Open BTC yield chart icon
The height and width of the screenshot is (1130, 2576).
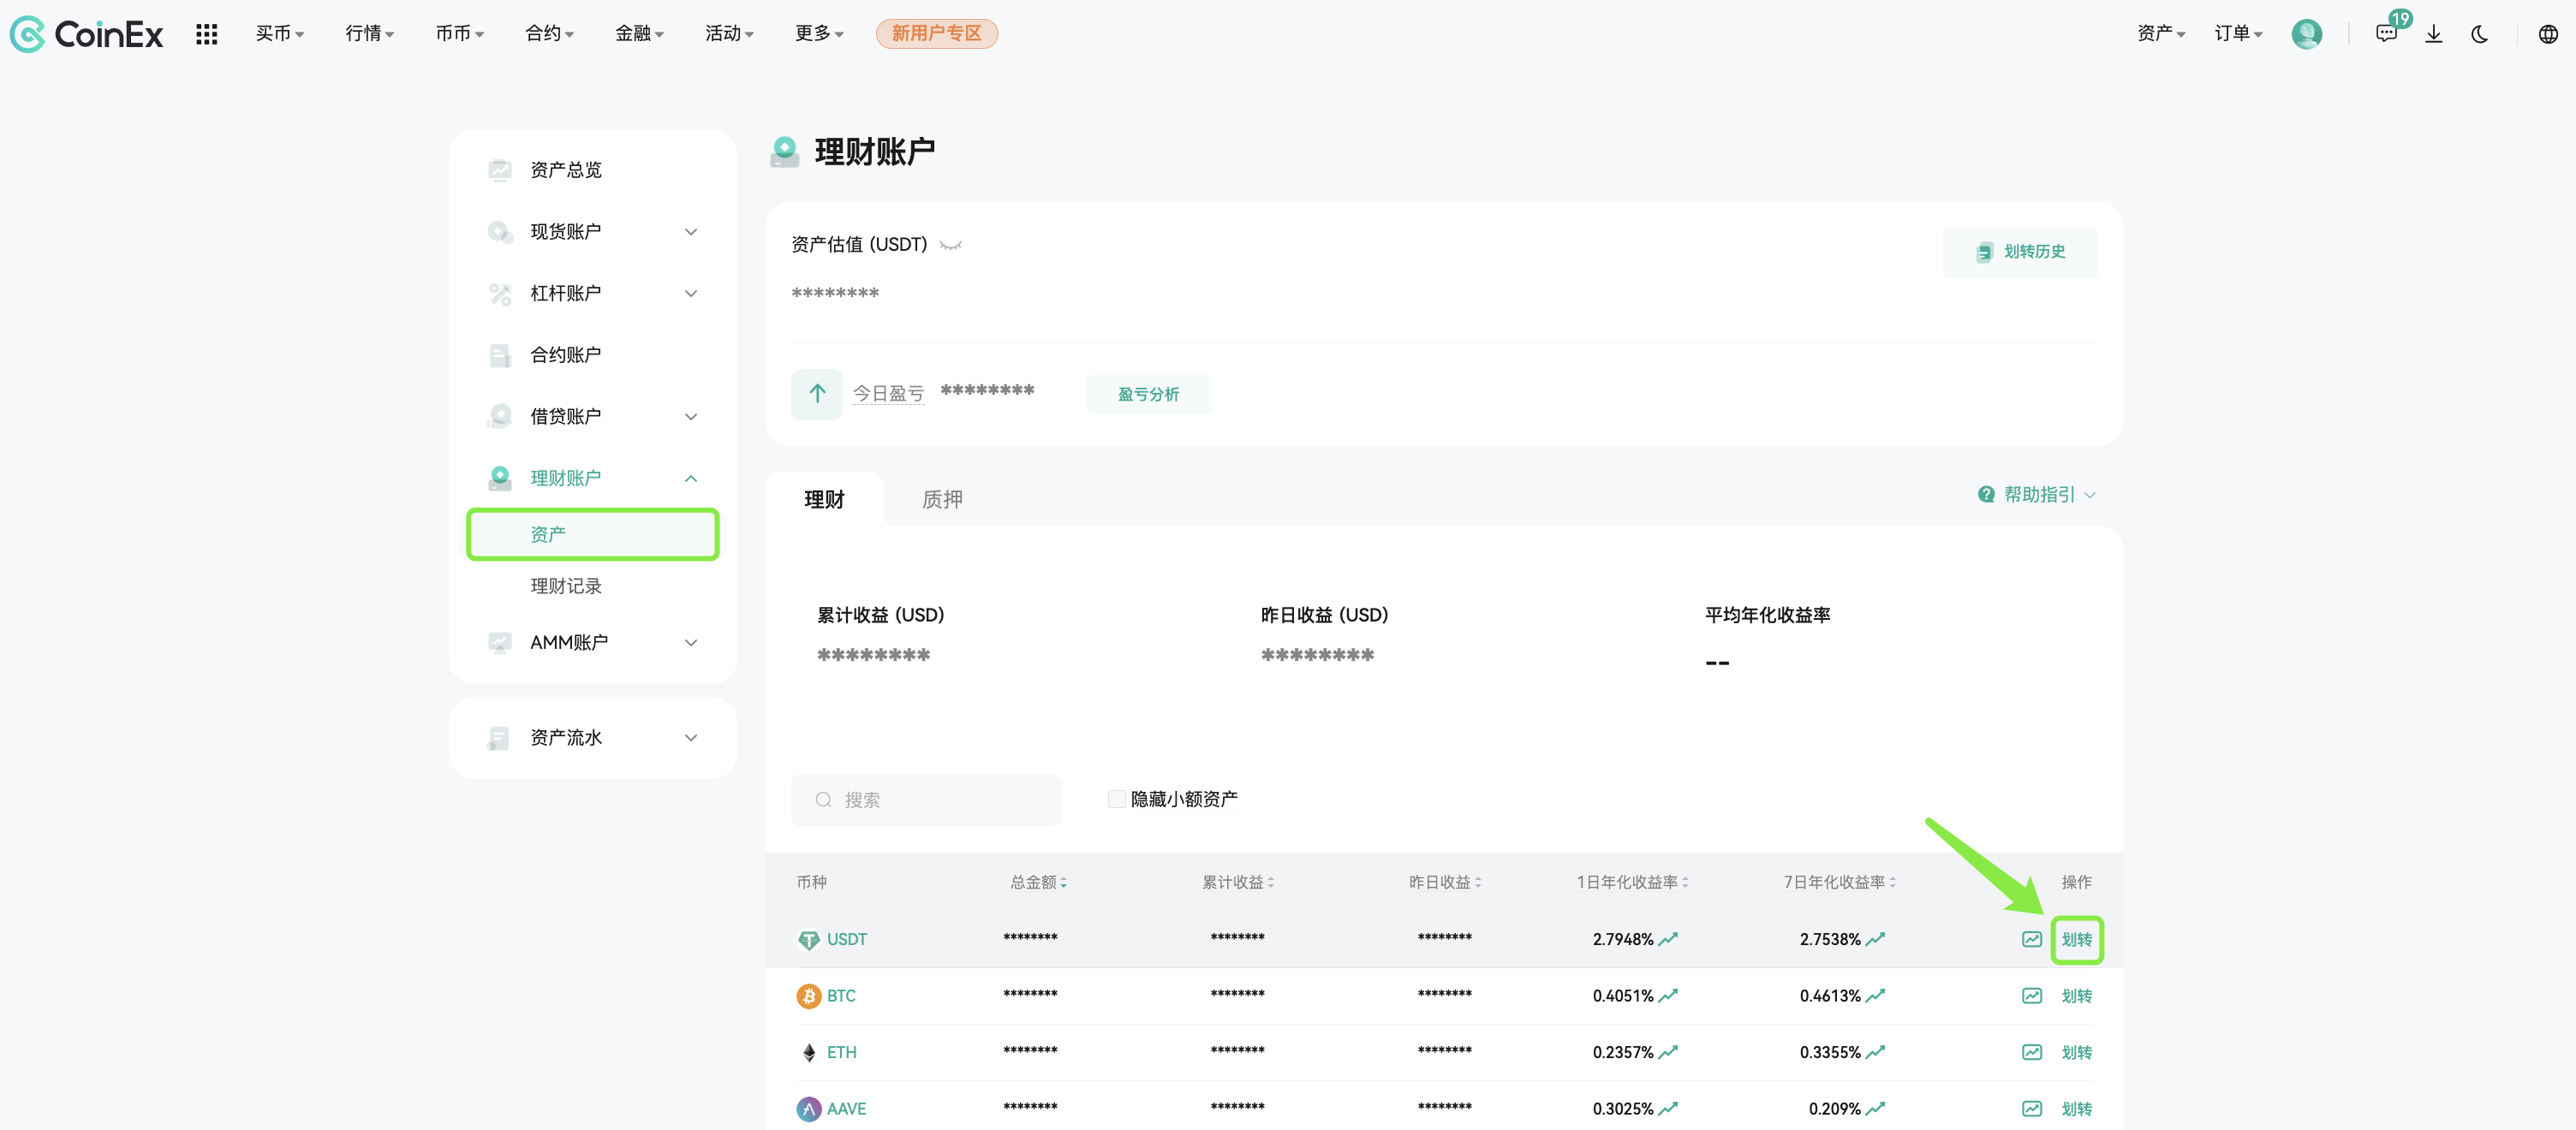[2032, 996]
